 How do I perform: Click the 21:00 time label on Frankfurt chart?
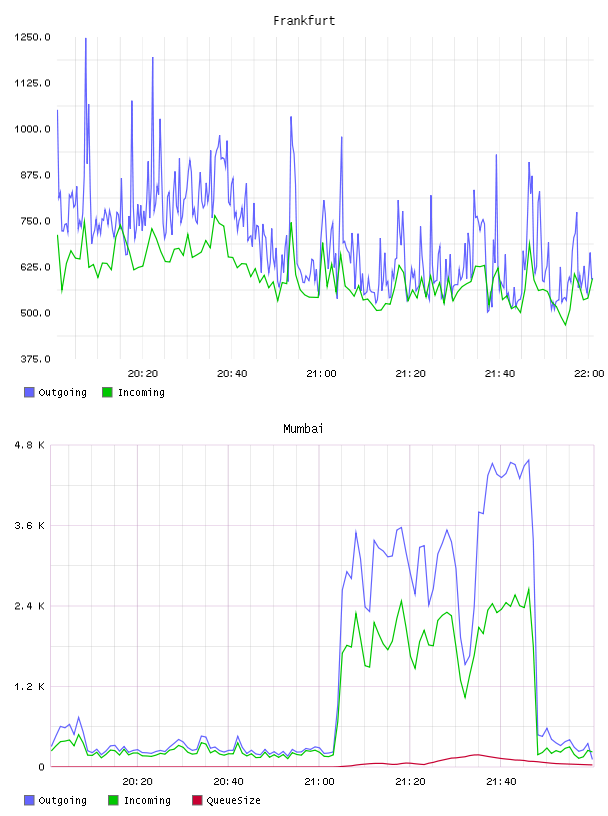point(321,374)
